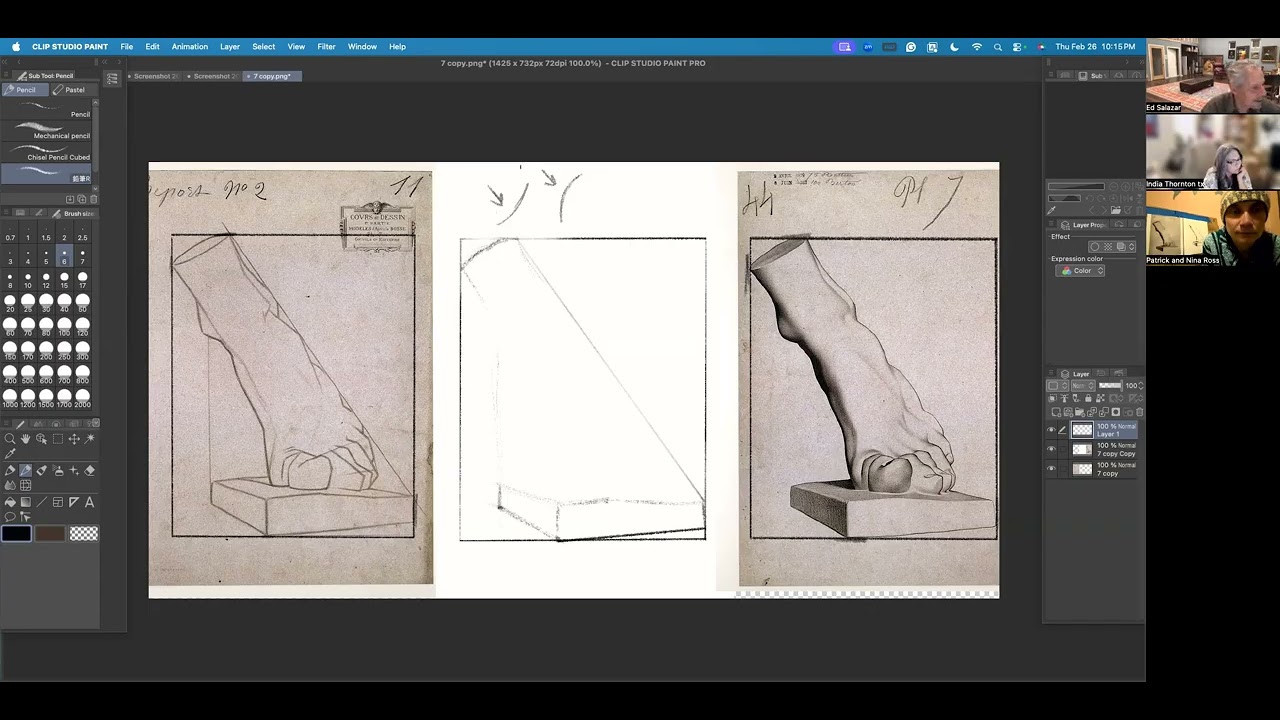Toggle border effect circle in Layer Property

click(1095, 247)
